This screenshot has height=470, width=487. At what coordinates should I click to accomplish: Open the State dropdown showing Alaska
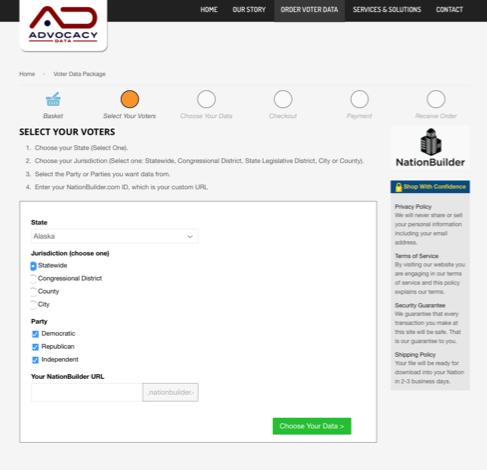click(x=115, y=236)
